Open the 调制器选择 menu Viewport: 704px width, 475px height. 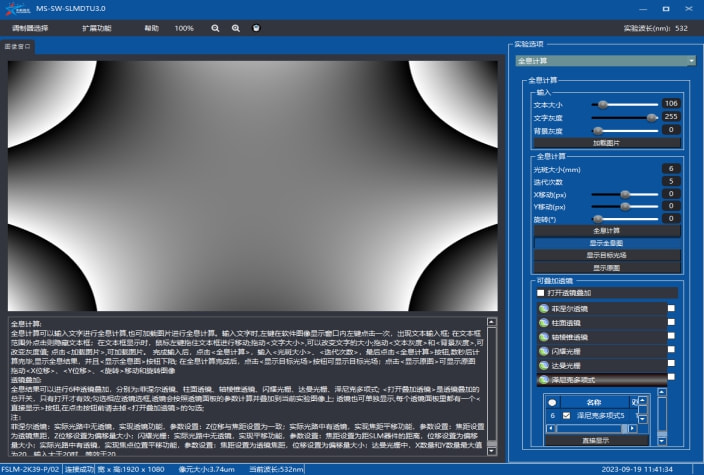coord(29,28)
